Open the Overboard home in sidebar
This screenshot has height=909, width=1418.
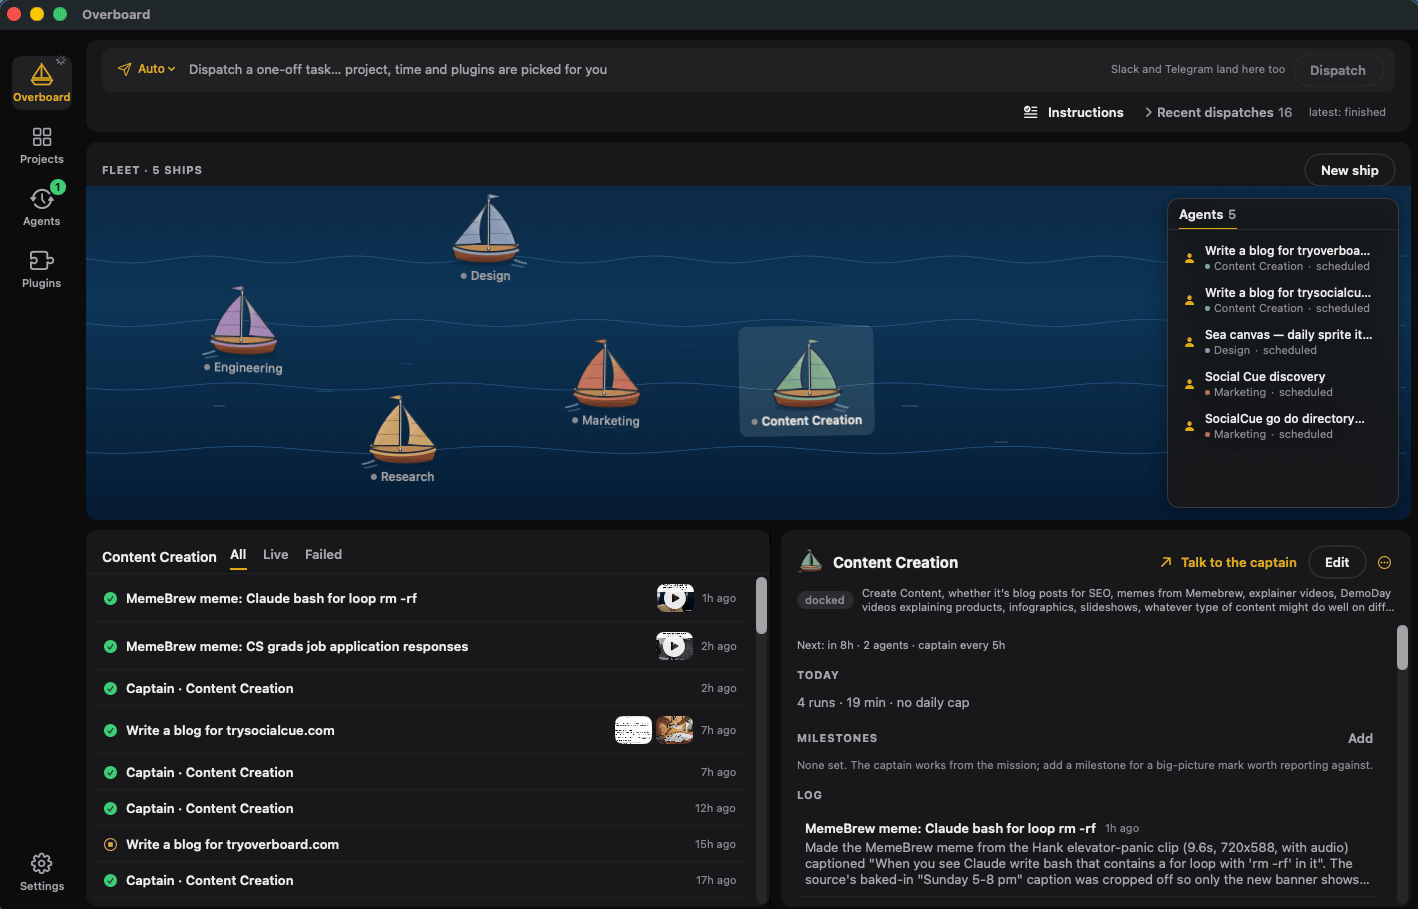pos(42,81)
